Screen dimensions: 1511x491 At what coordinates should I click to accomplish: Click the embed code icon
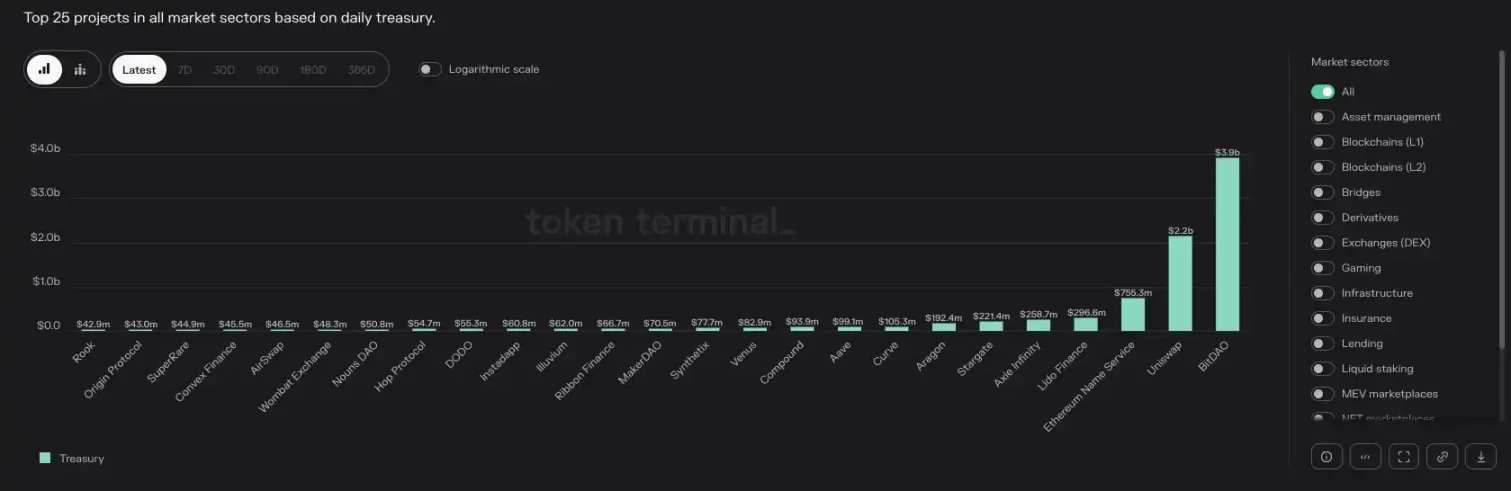[1365, 456]
